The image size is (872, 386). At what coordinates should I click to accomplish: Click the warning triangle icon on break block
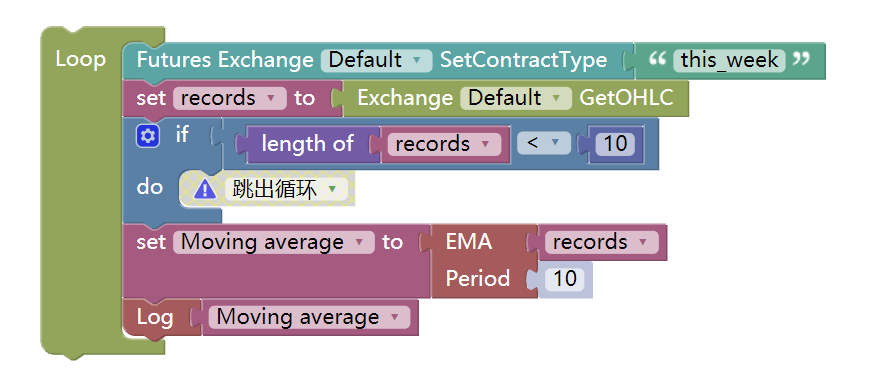[x=205, y=190]
